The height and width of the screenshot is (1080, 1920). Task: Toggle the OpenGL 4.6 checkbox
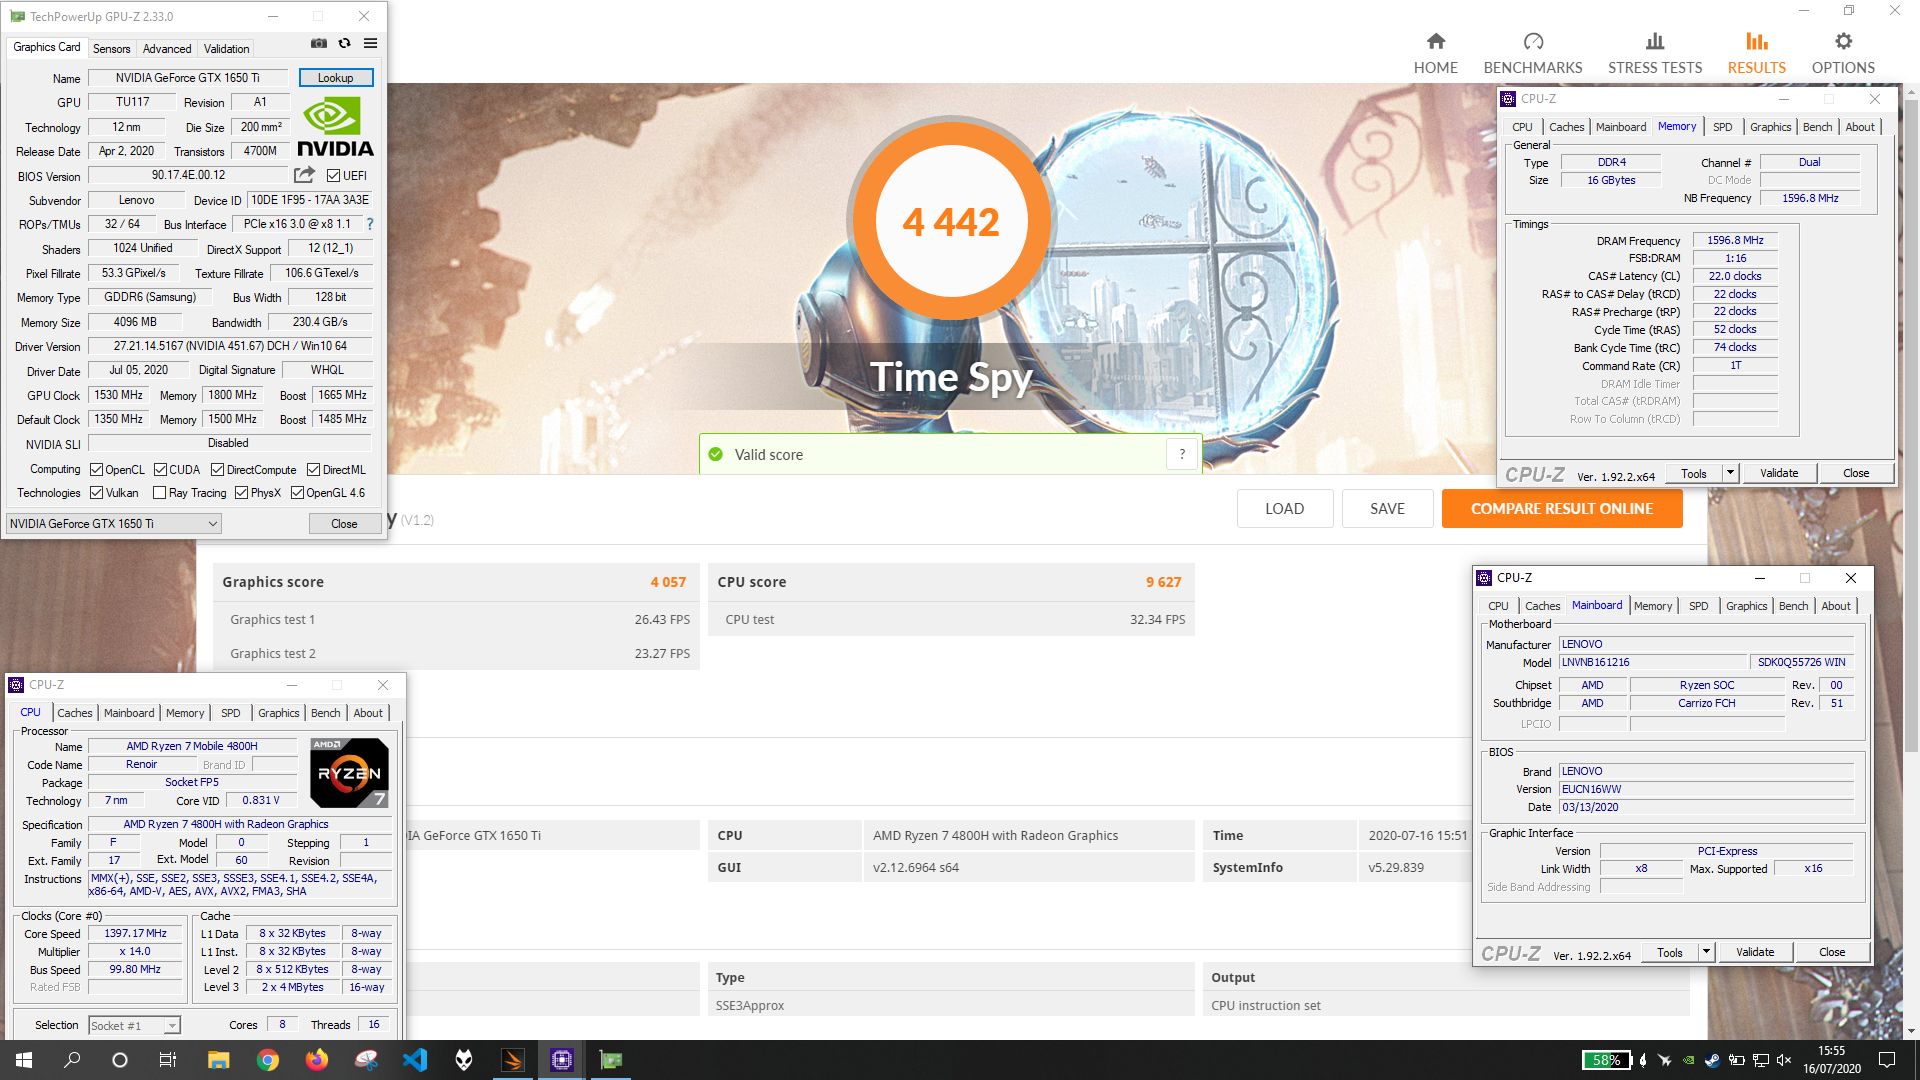click(297, 493)
